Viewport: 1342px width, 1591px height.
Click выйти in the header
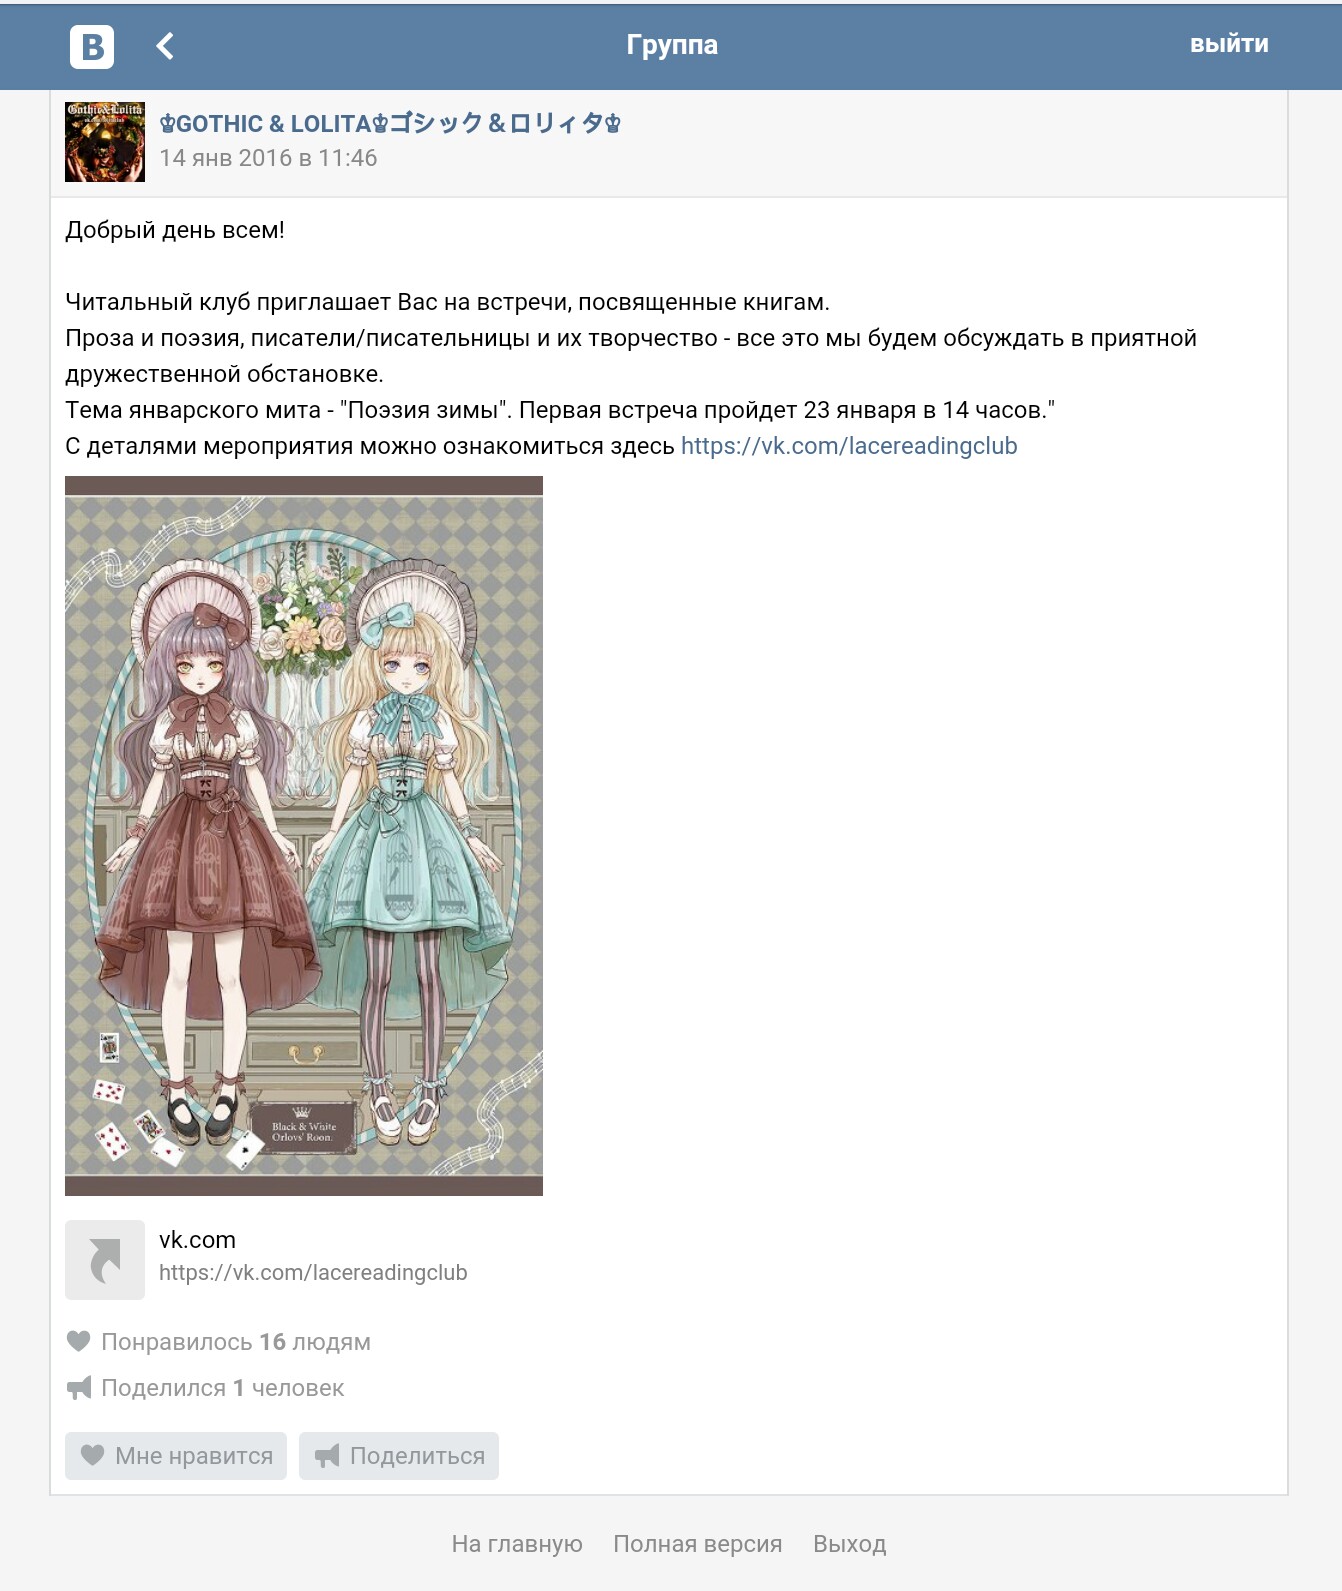click(x=1229, y=44)
